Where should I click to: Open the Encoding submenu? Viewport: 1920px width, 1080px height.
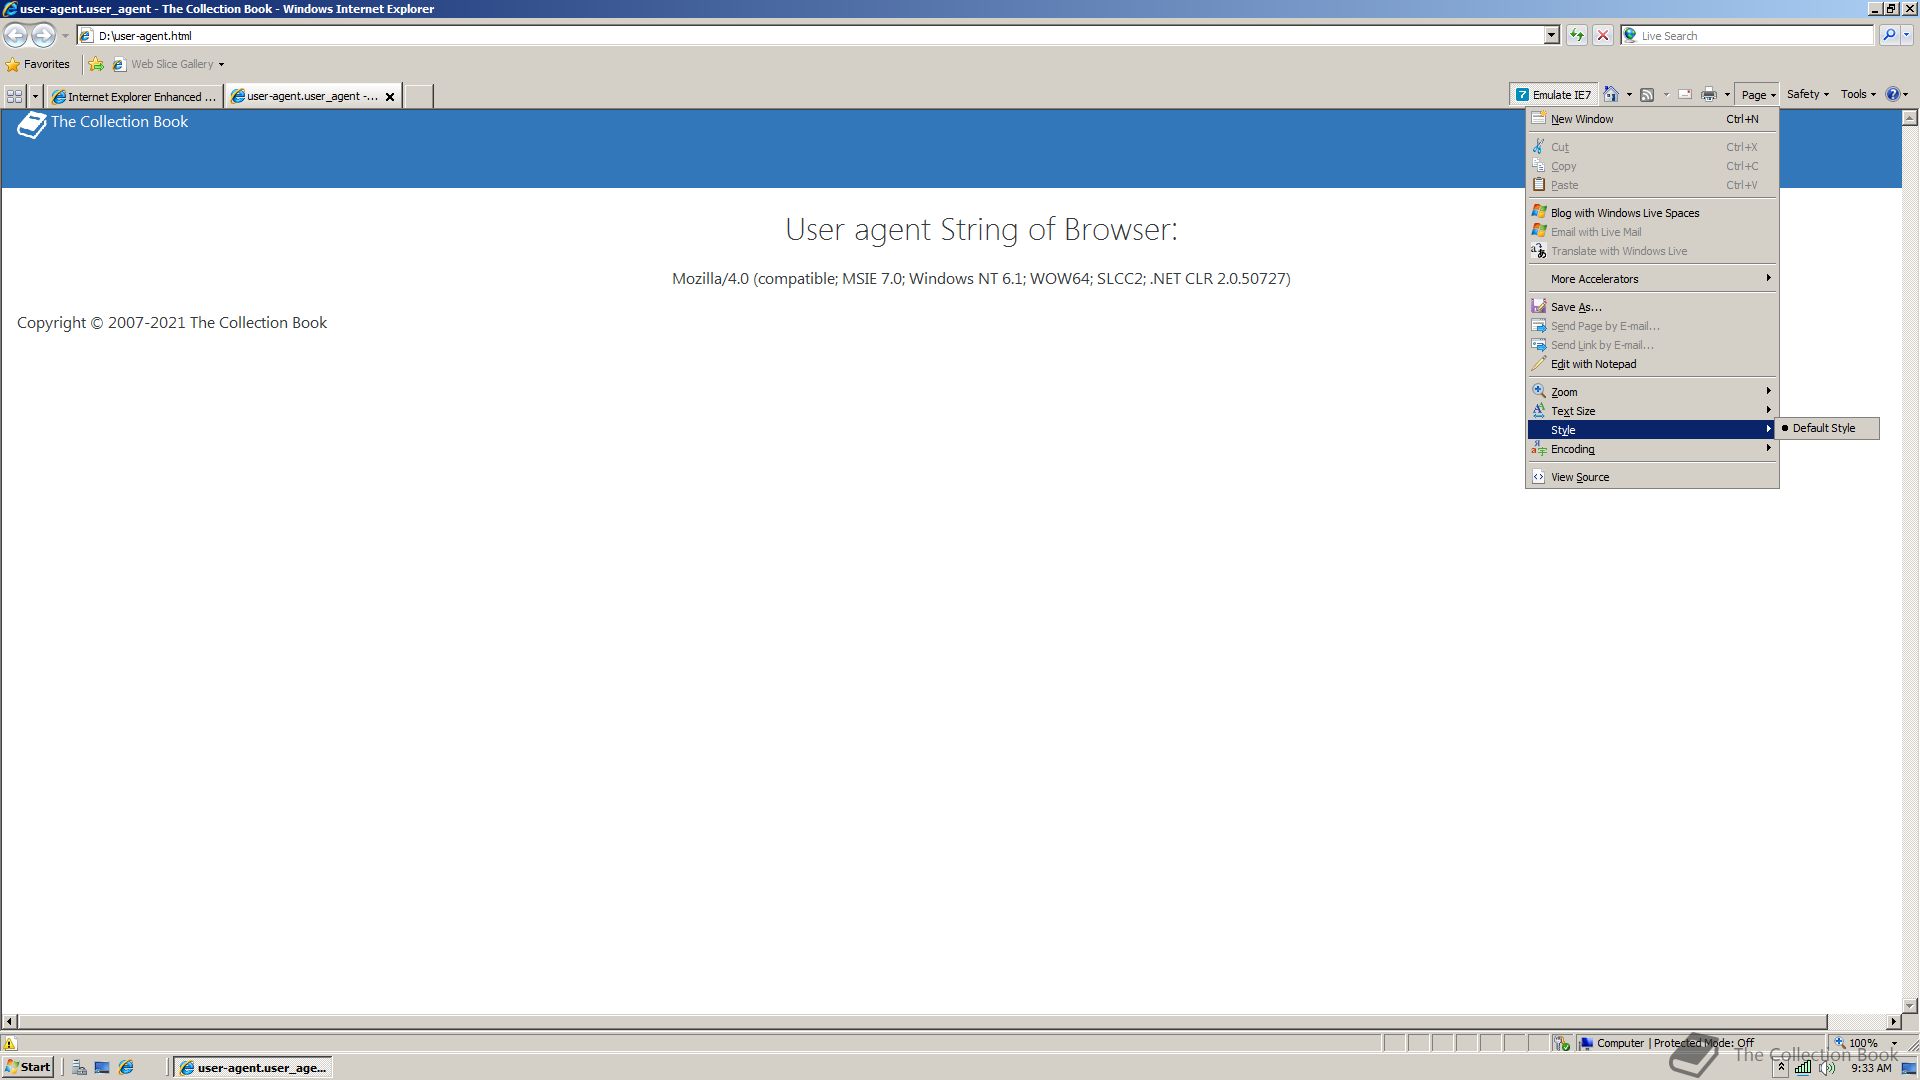1652,449
